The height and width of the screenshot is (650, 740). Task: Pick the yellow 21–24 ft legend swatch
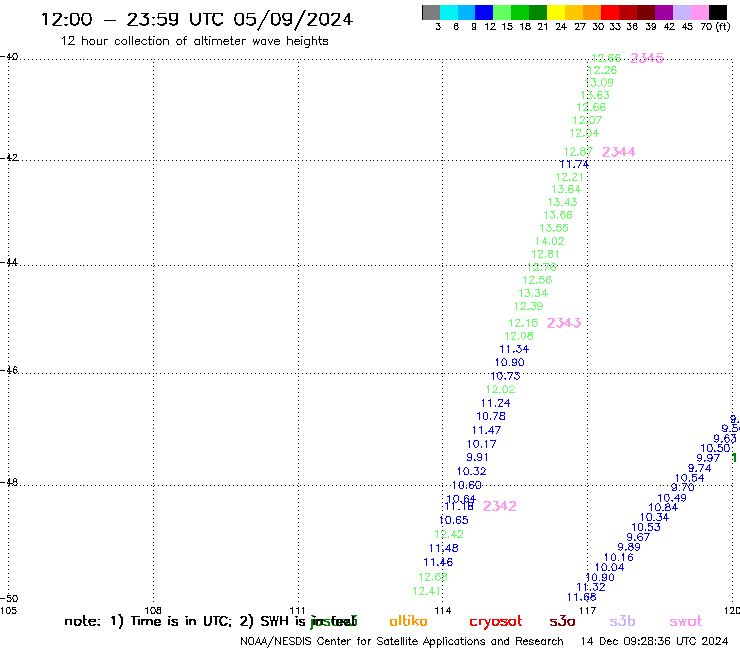click(x=555, y=12)
